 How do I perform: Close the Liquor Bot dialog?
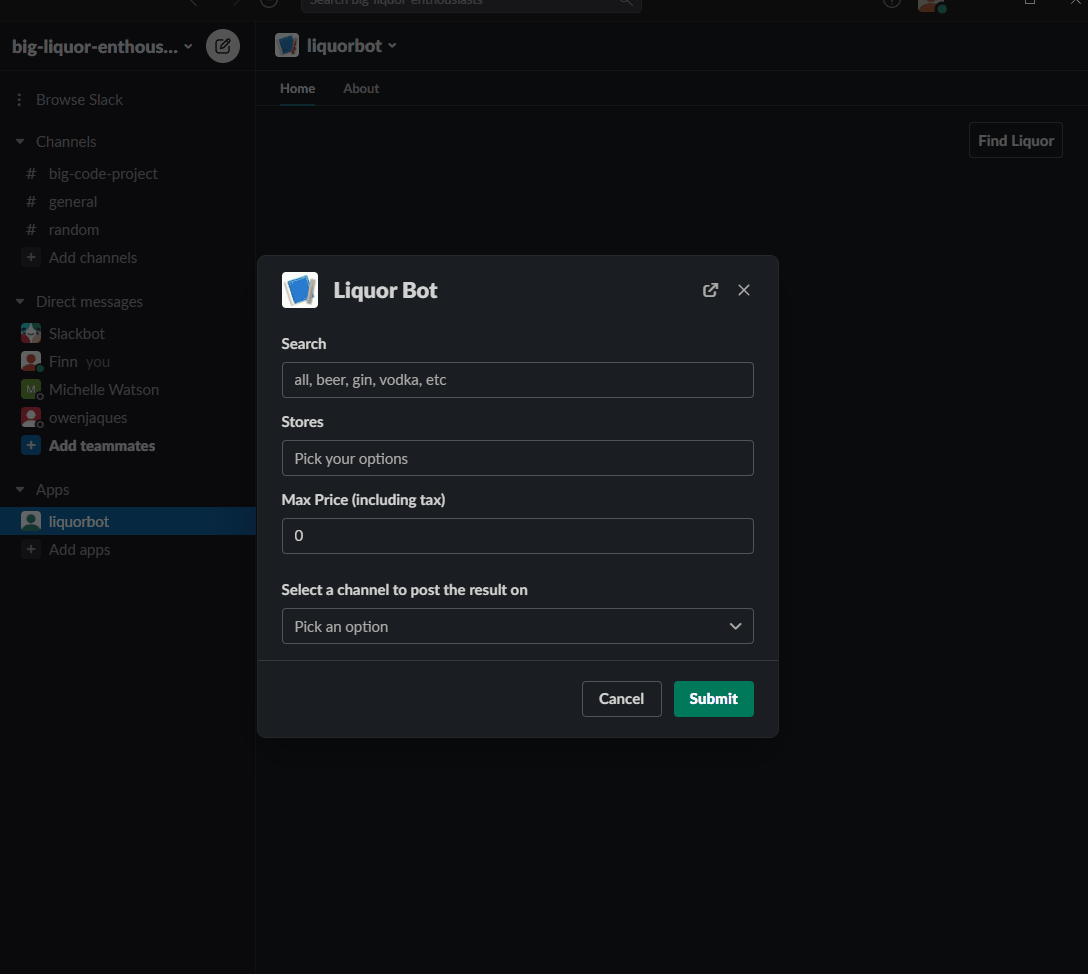tap(744, 290)
